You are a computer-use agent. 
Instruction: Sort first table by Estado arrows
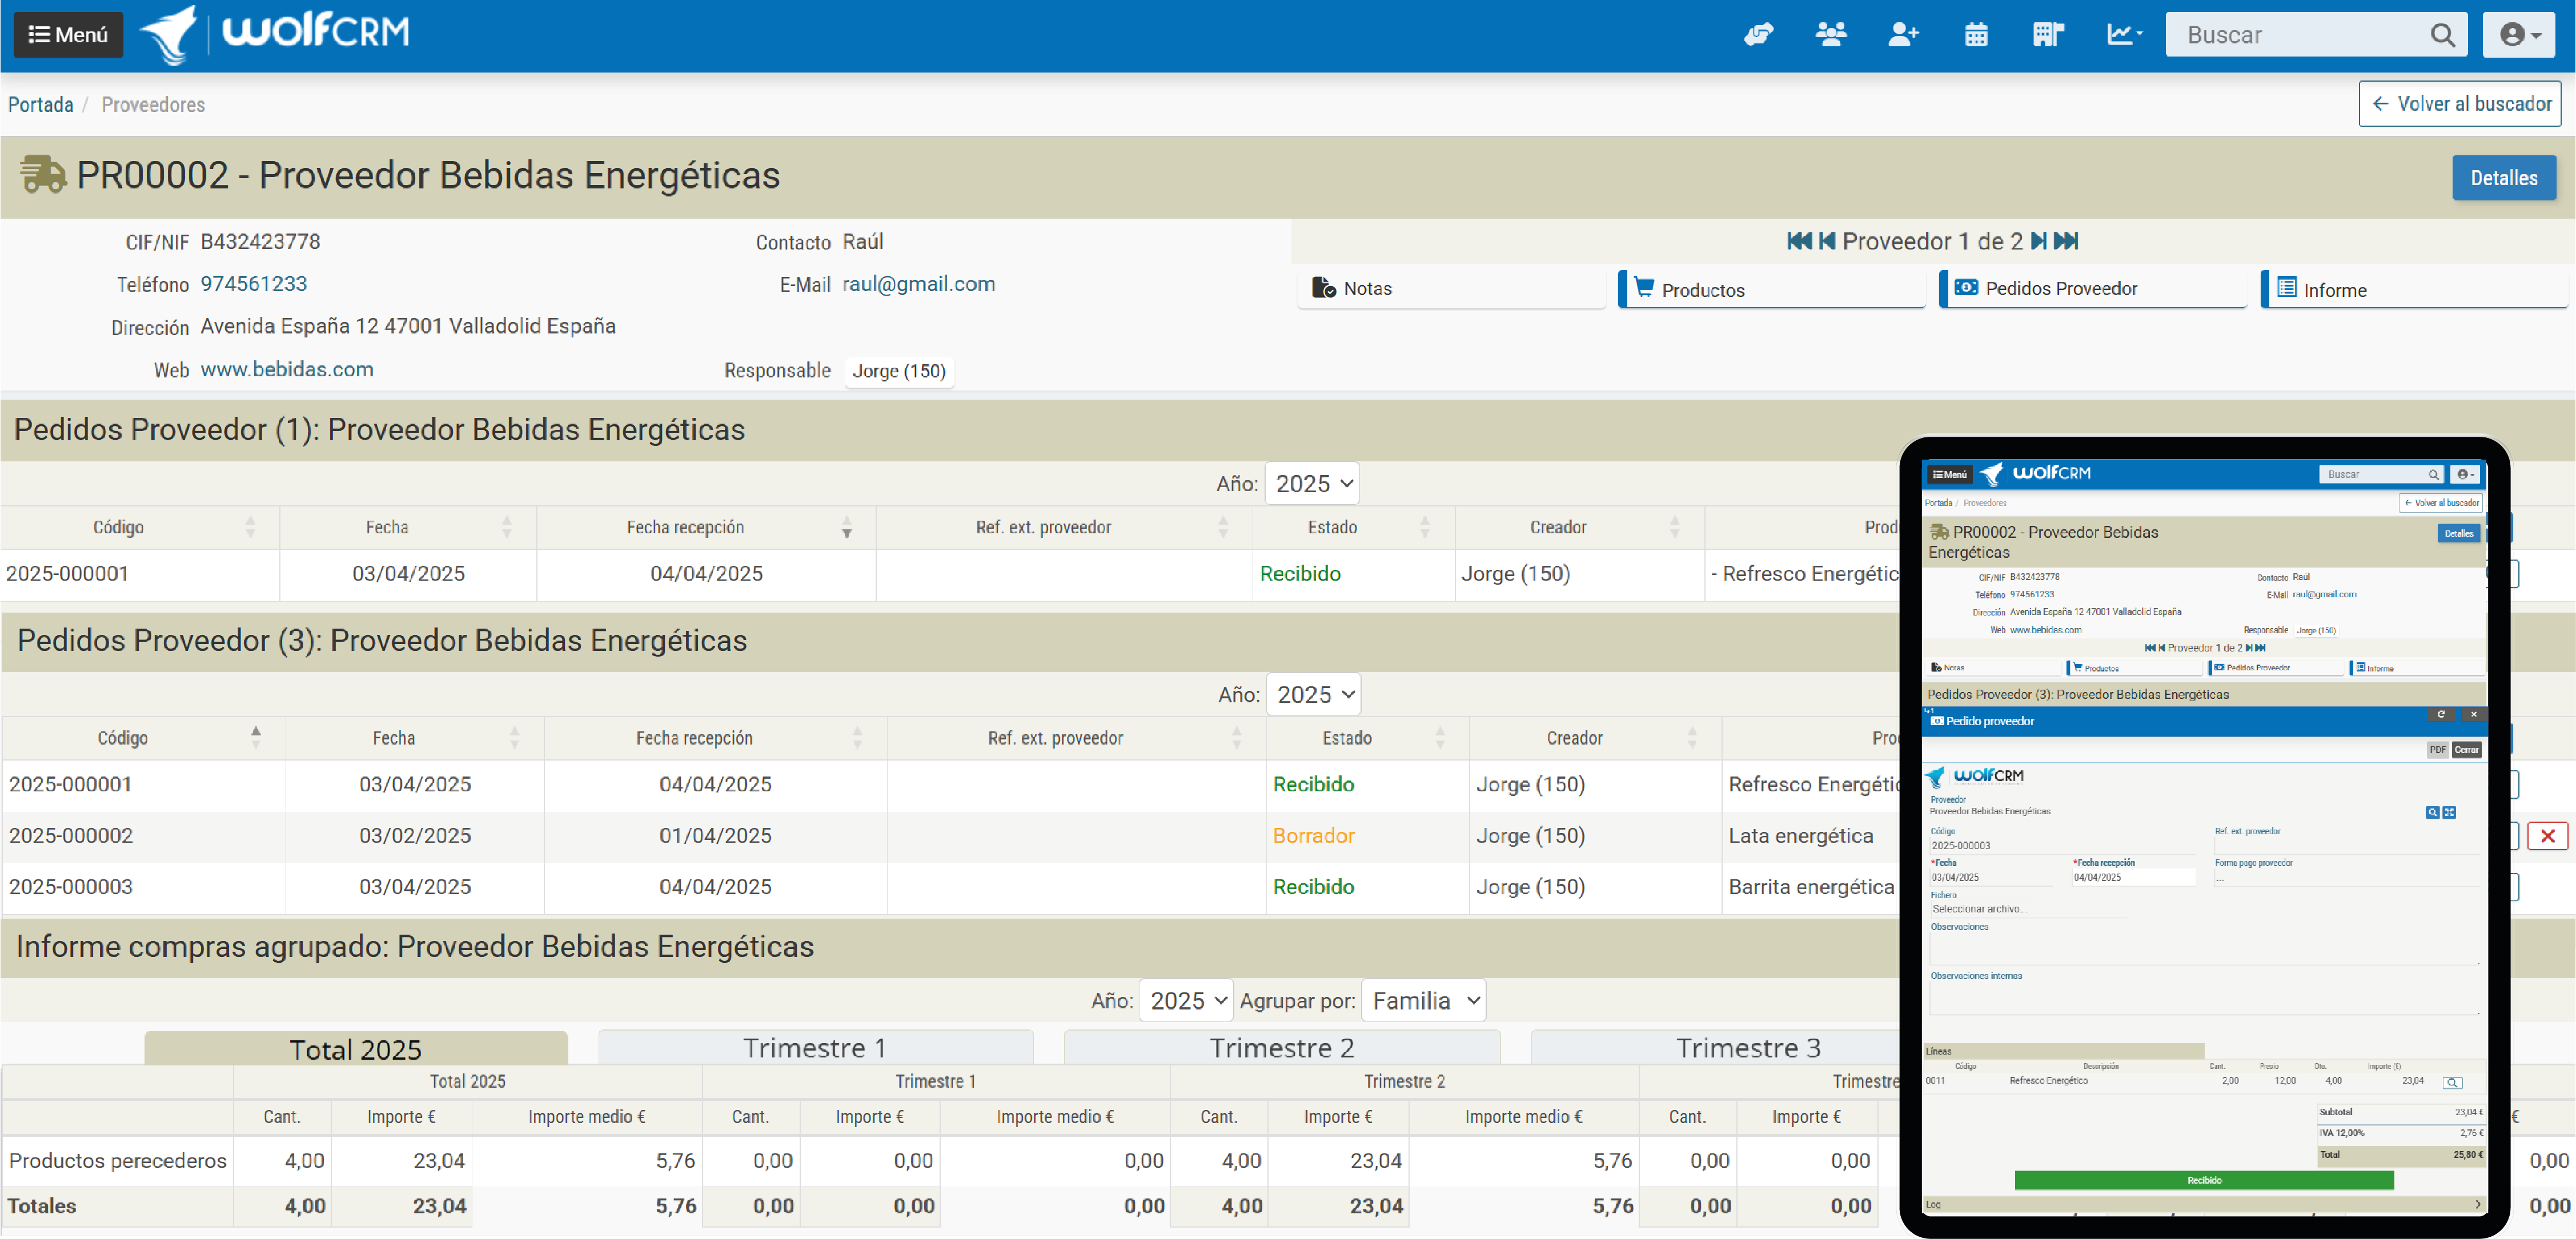pyautogui.click(x=1425, y=527)
